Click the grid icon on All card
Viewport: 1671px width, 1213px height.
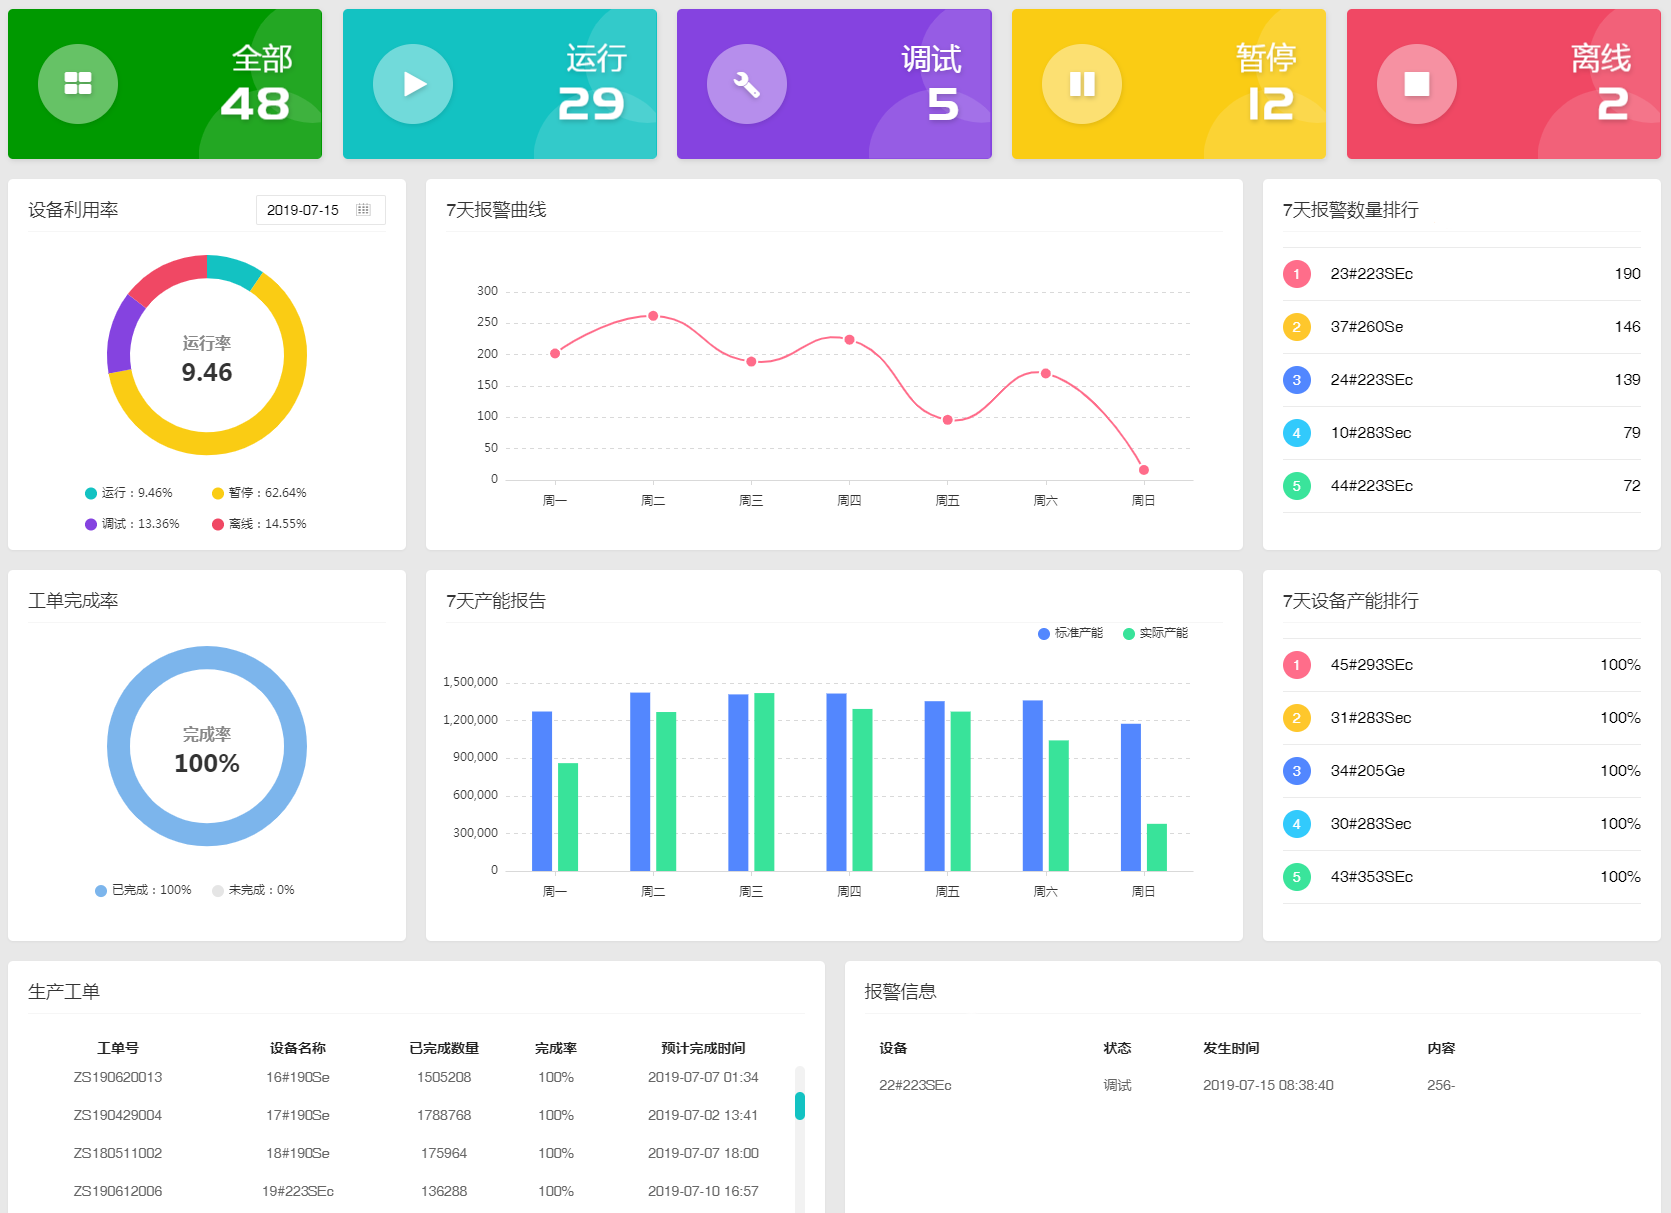click(78, 84)
